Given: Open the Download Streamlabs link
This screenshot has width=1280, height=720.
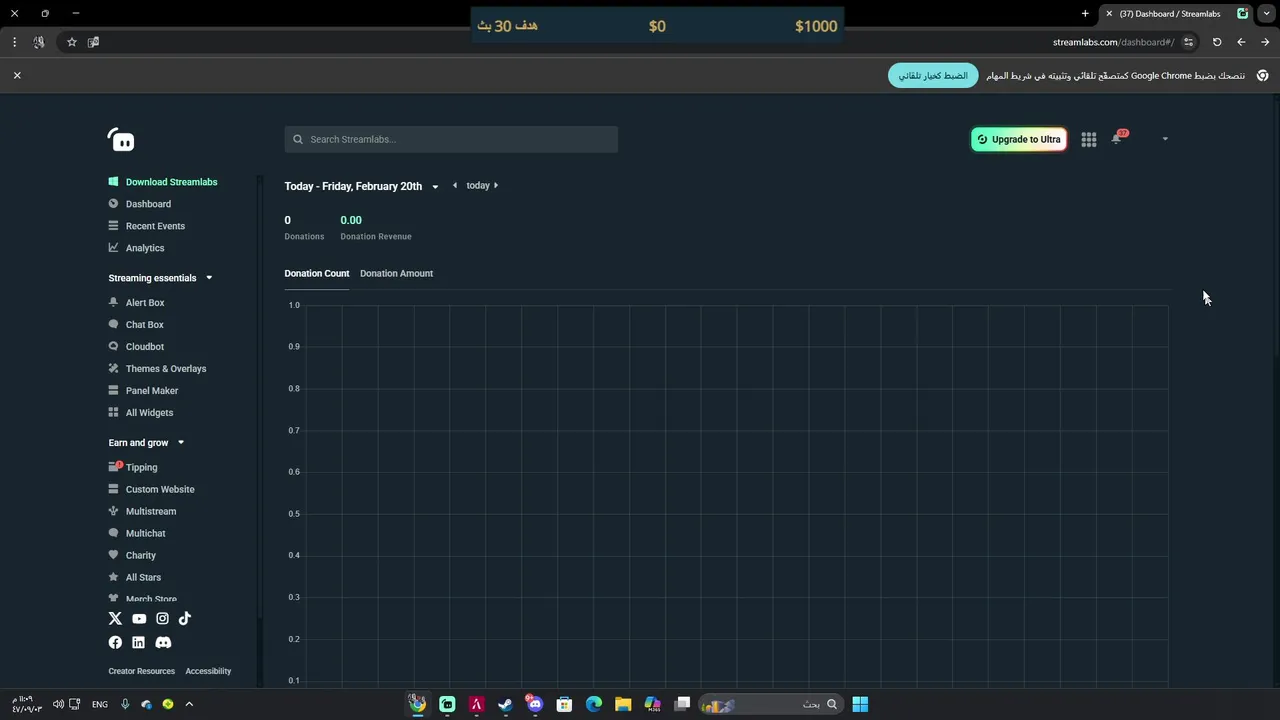Looking at the screenshot, I should (171, 182).
